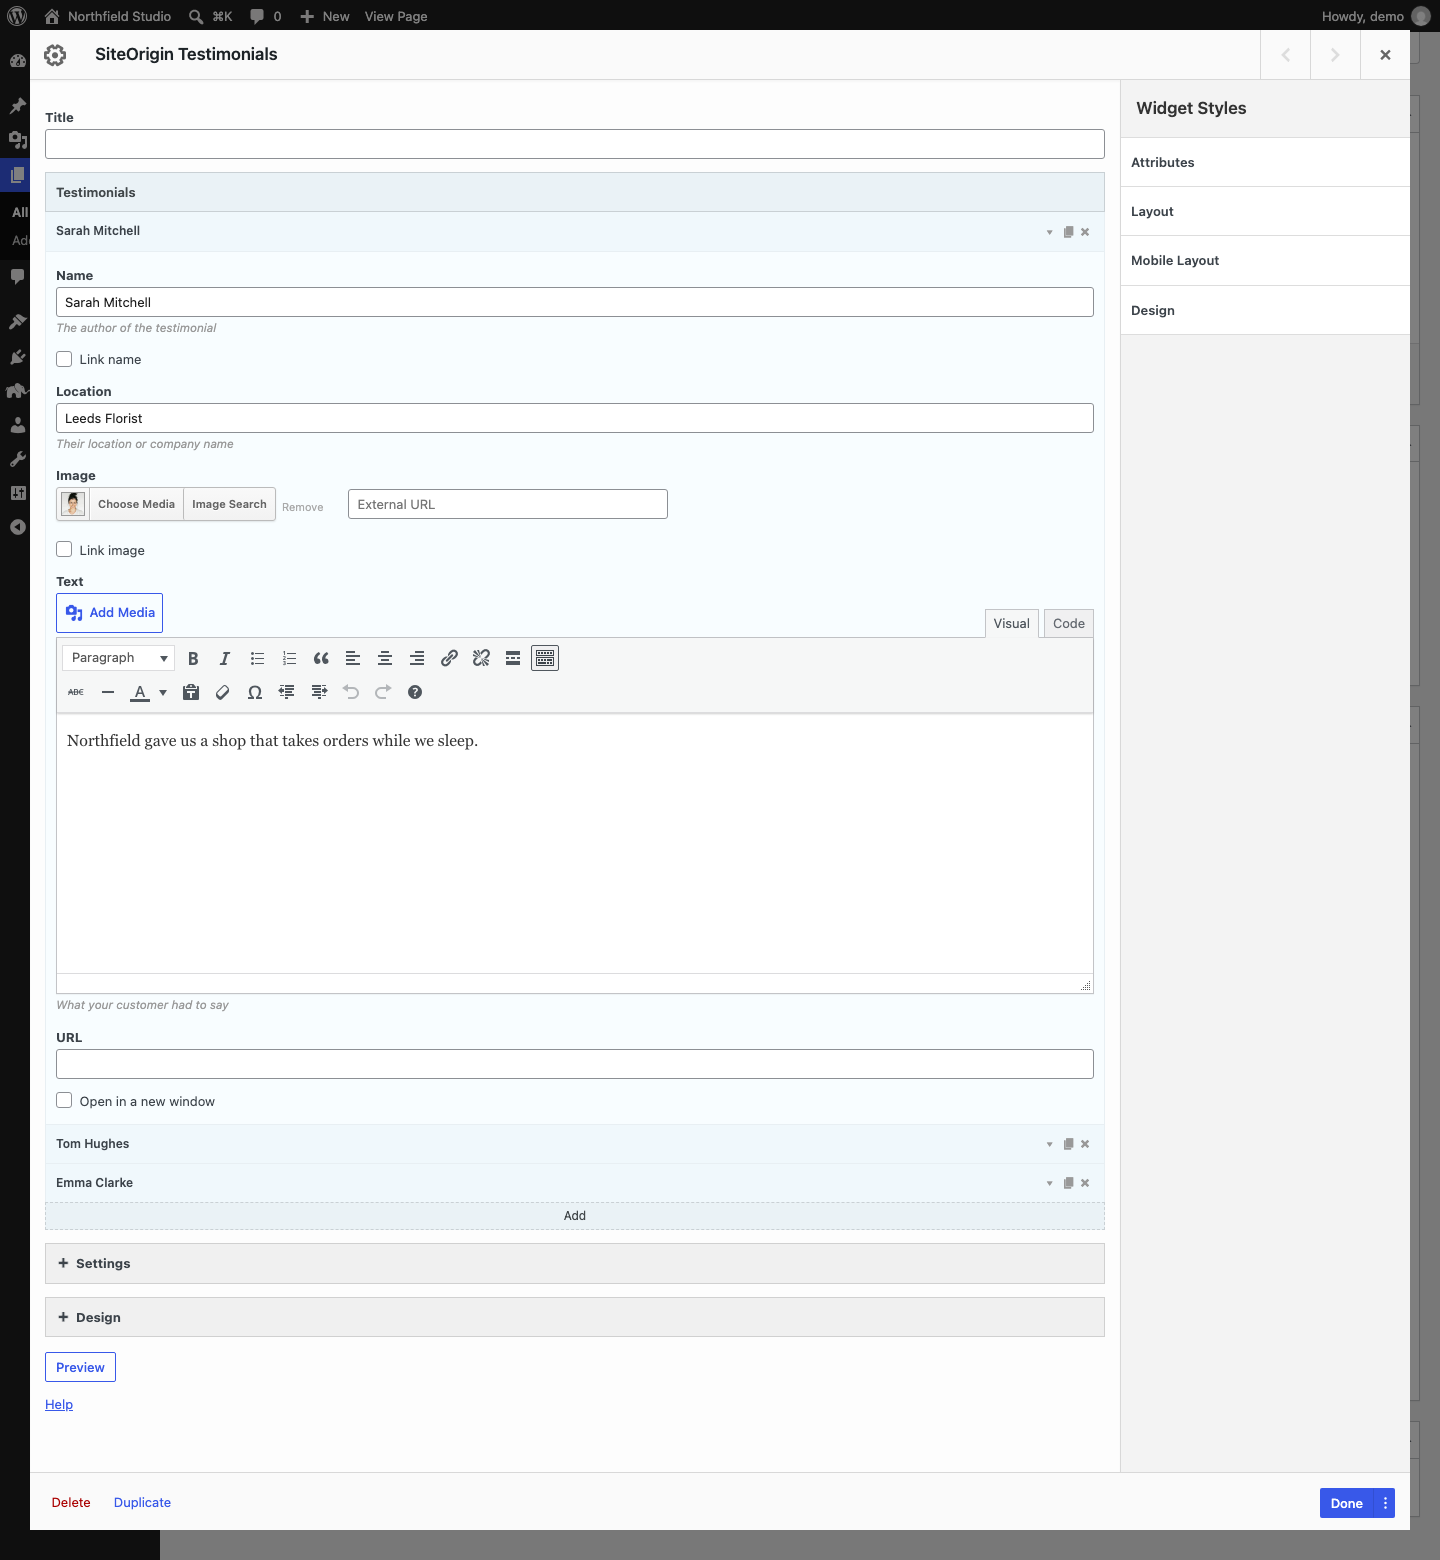Apply italic formatting in the editor toolbar
This screenshot has width=1440, height=1560.
pyautogui.click(x=225, y=658)
